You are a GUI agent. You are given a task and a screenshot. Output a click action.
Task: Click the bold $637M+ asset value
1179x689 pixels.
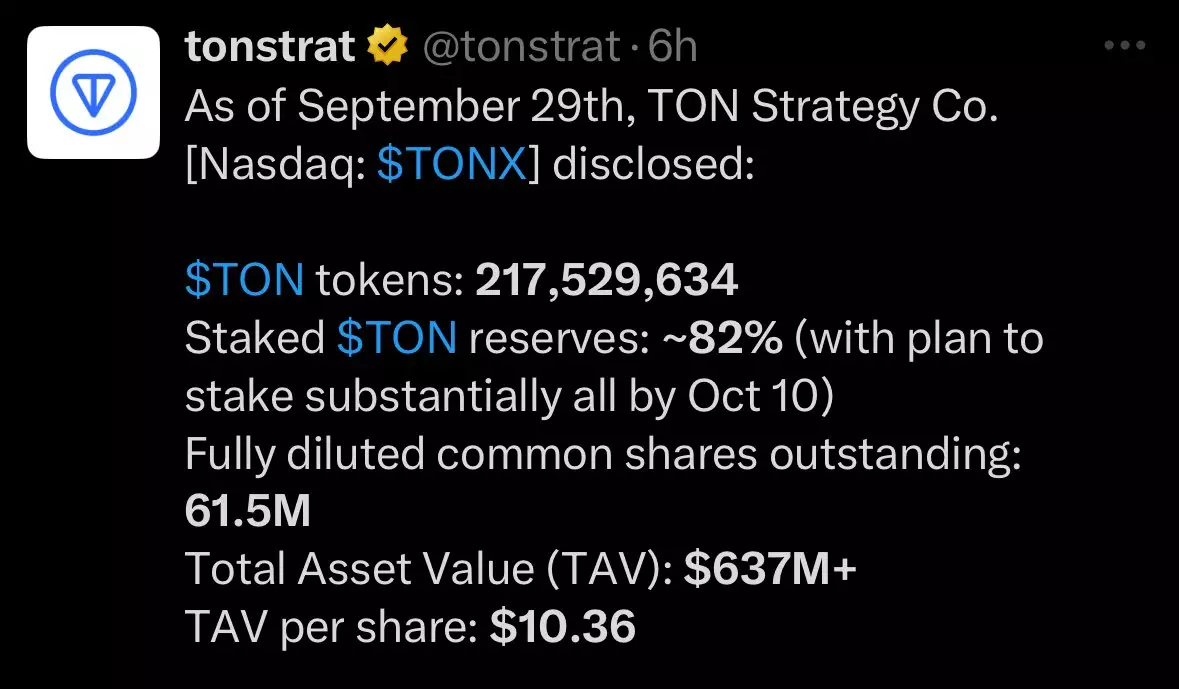point(770,570)
